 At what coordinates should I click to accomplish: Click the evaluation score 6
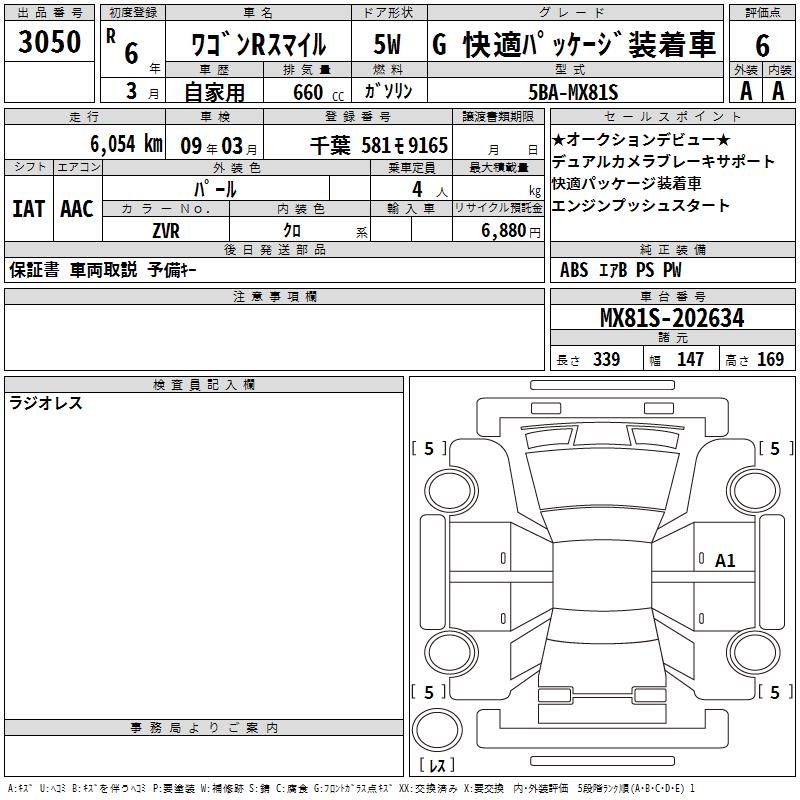(x=762, y=46)
